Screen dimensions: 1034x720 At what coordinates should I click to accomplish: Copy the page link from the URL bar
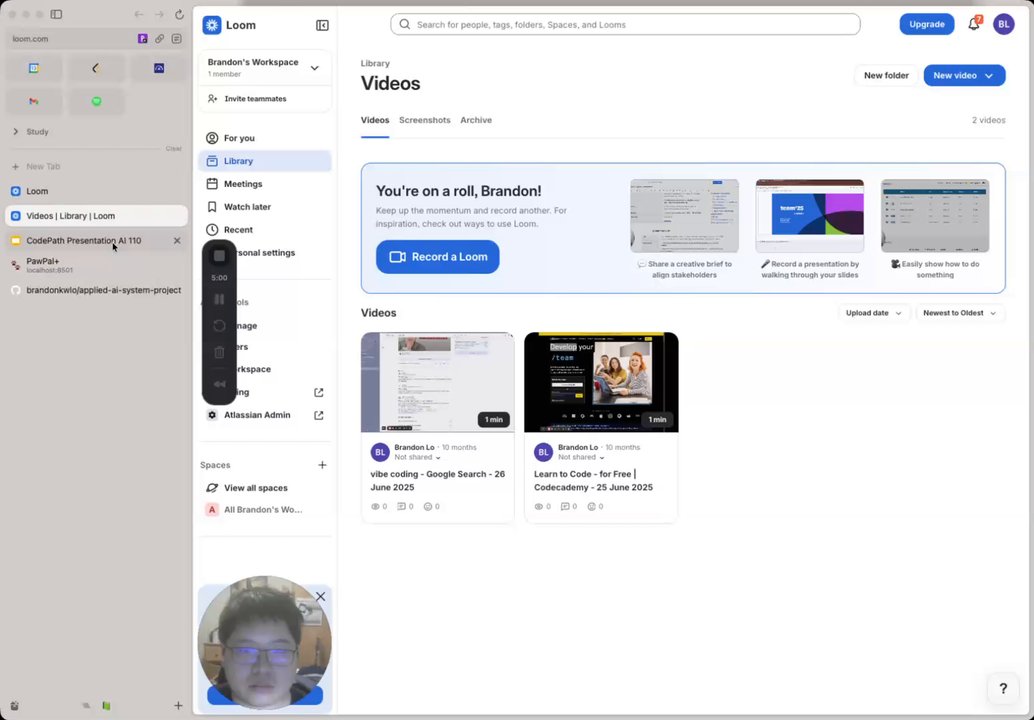[x=160, y=39]
